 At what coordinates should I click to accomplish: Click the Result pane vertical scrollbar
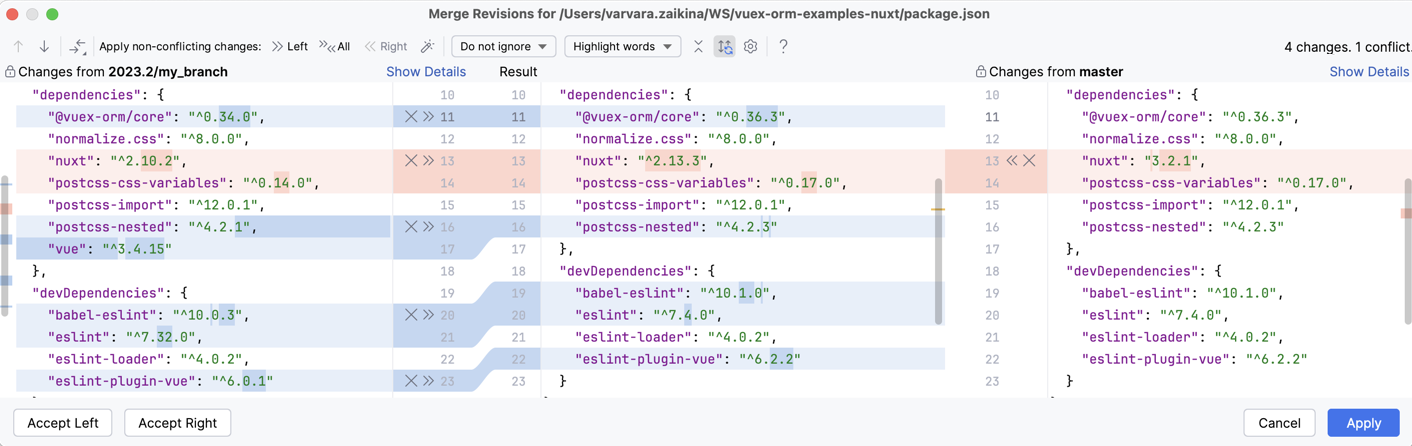click(x=938, y=250)
